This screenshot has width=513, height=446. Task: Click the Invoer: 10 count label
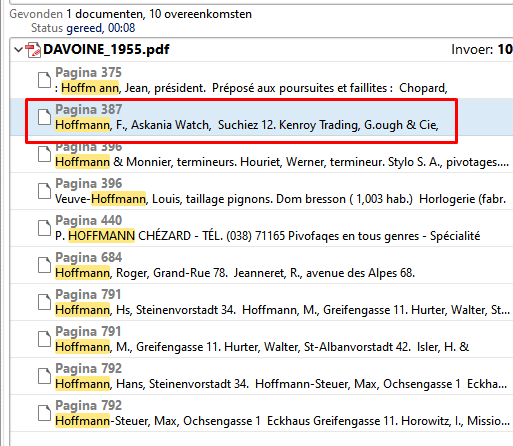(x=482, y=50)
